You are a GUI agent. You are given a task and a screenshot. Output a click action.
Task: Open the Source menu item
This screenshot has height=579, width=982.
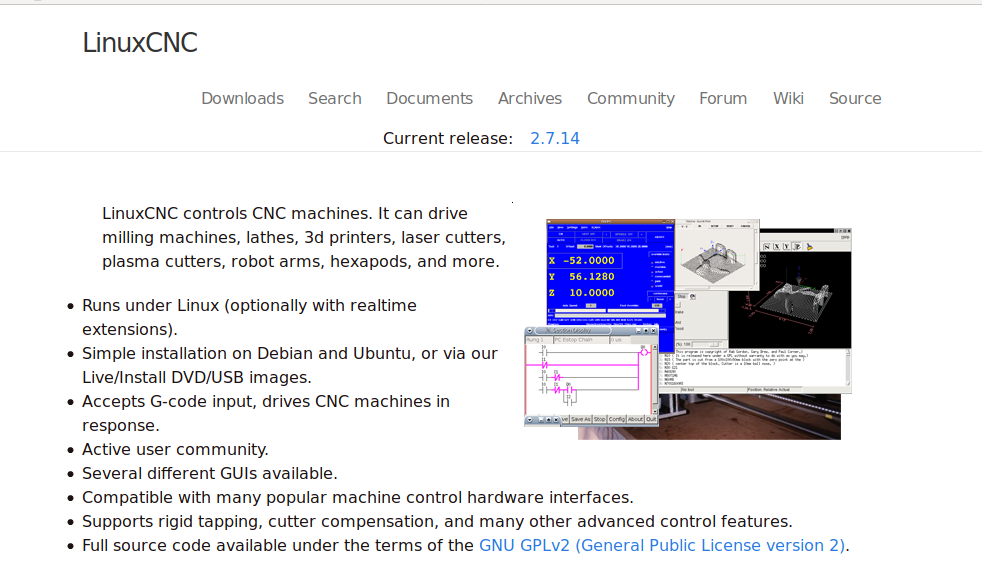855,98
